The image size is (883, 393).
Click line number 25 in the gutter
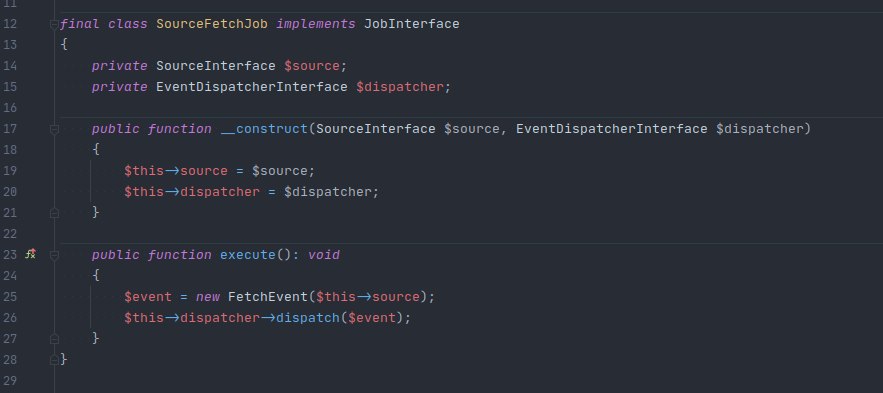[10, 297]
